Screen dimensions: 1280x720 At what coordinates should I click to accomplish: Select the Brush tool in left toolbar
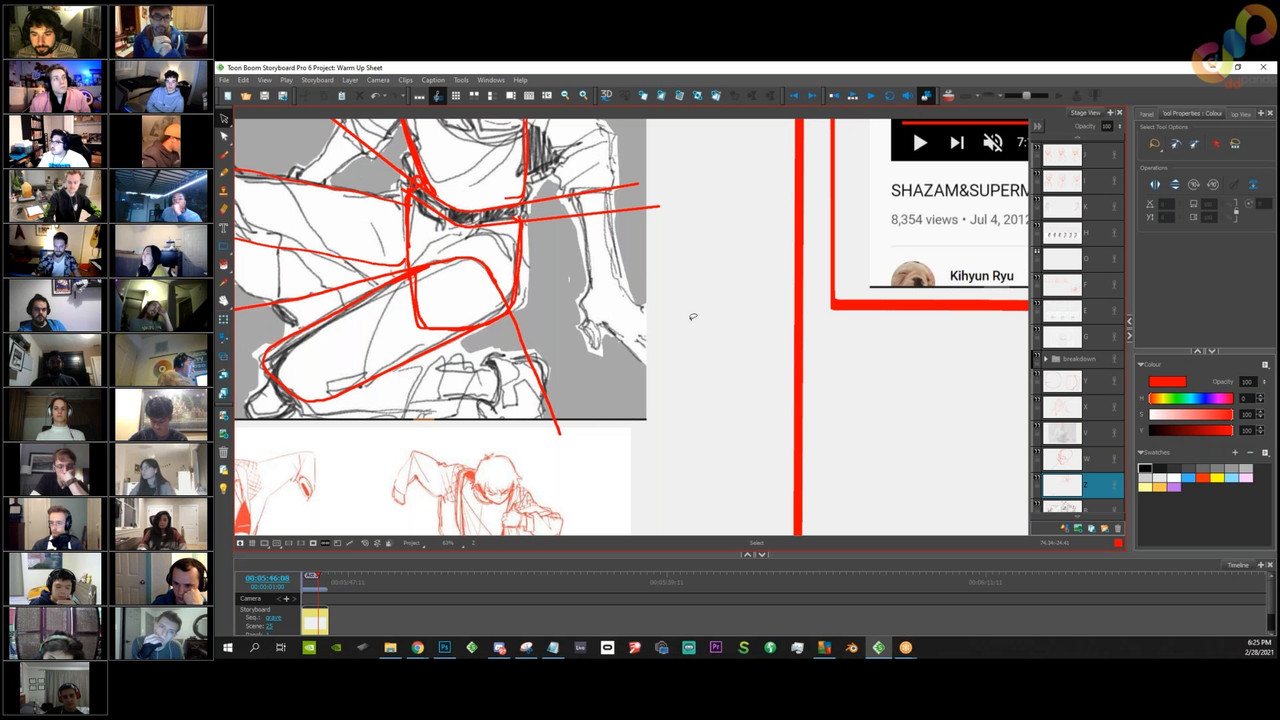point(224,155)
